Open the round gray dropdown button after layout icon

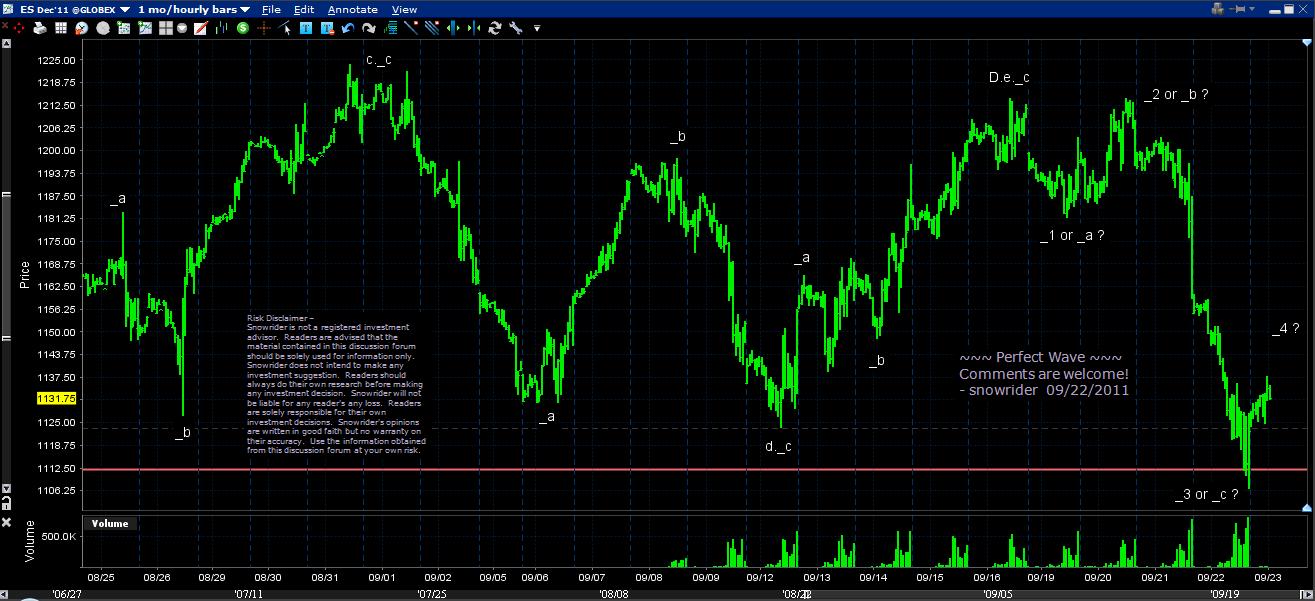[181, 28]
